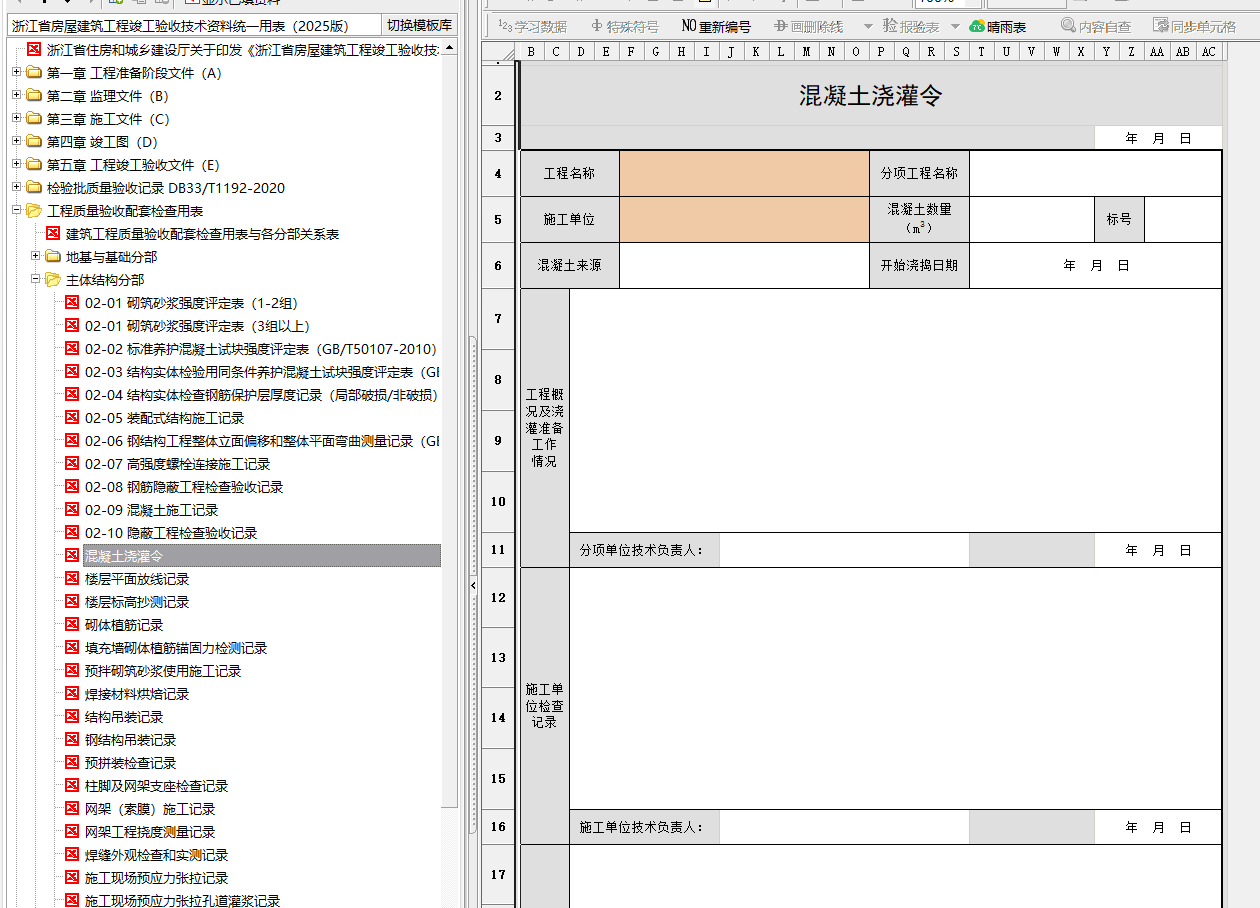Open dropdown arrow beside 报验表
Viewport: 1260px width, 908px height.
click(x=955, y=26)
